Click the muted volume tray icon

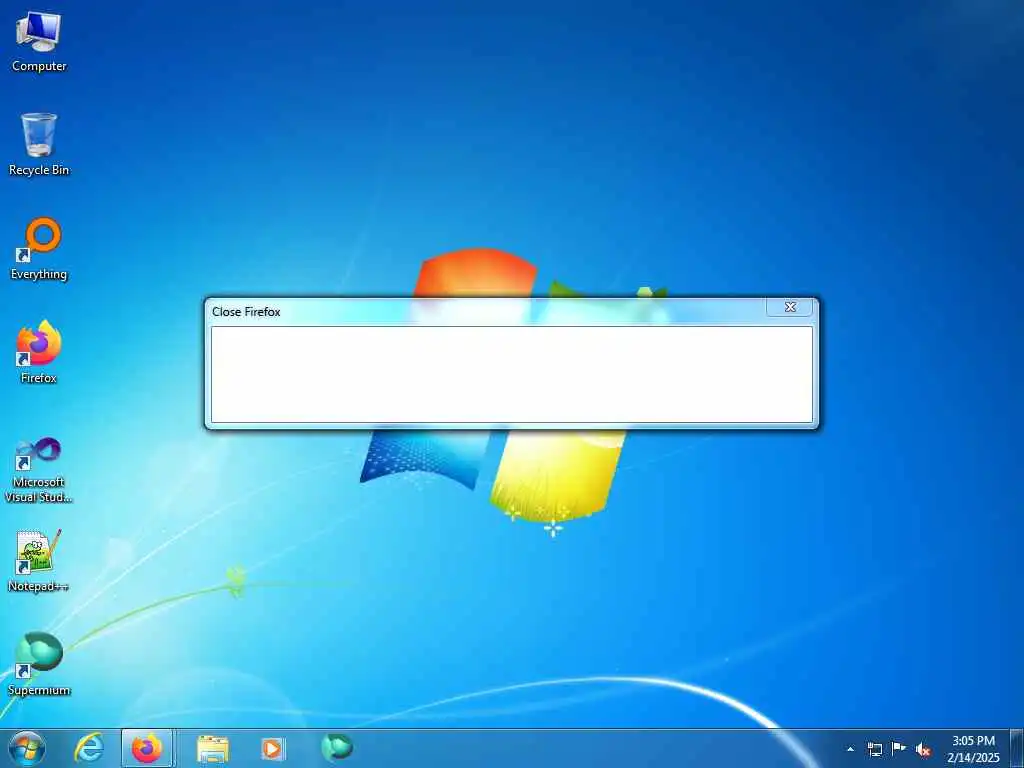(923, 750)
